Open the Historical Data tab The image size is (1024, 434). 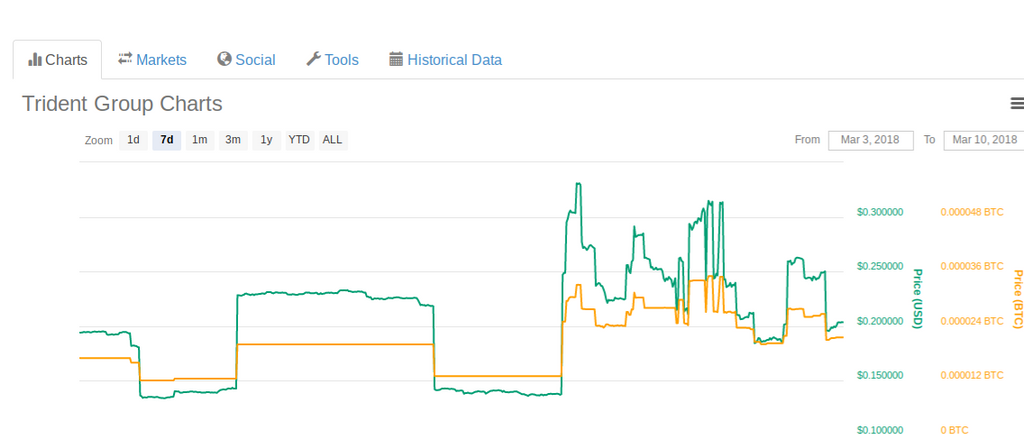[x=454, y=60]
